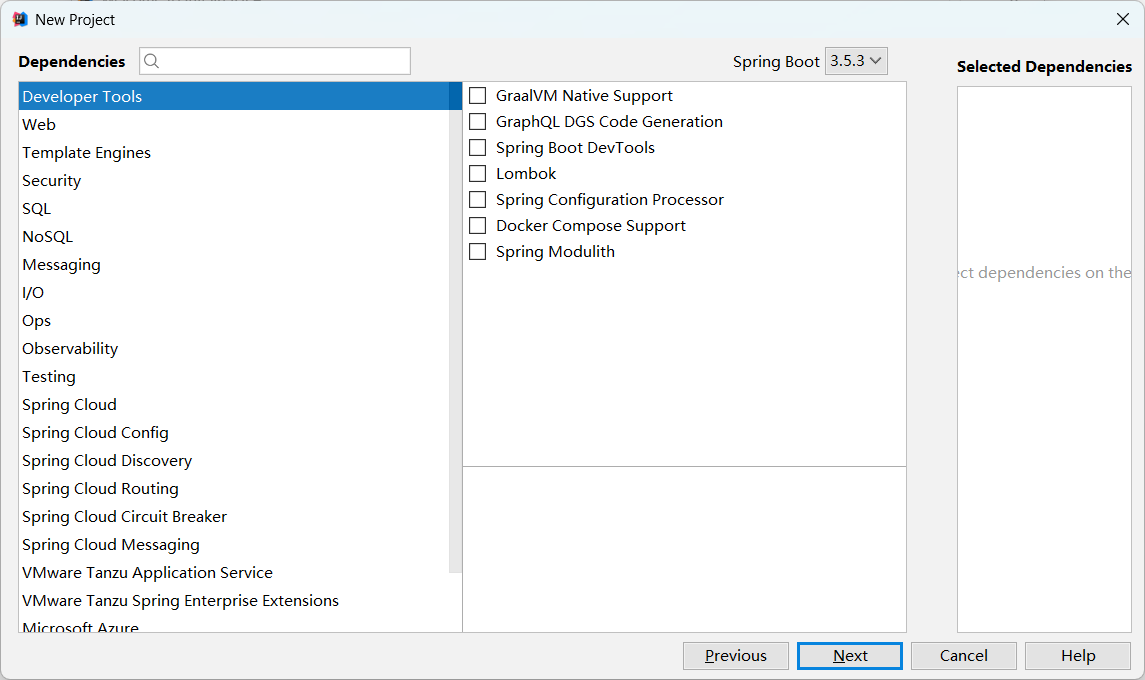1145x680 pixels.
Task: Click the Lombok label text
Action: pyautogui.click(x=526, y=174)
